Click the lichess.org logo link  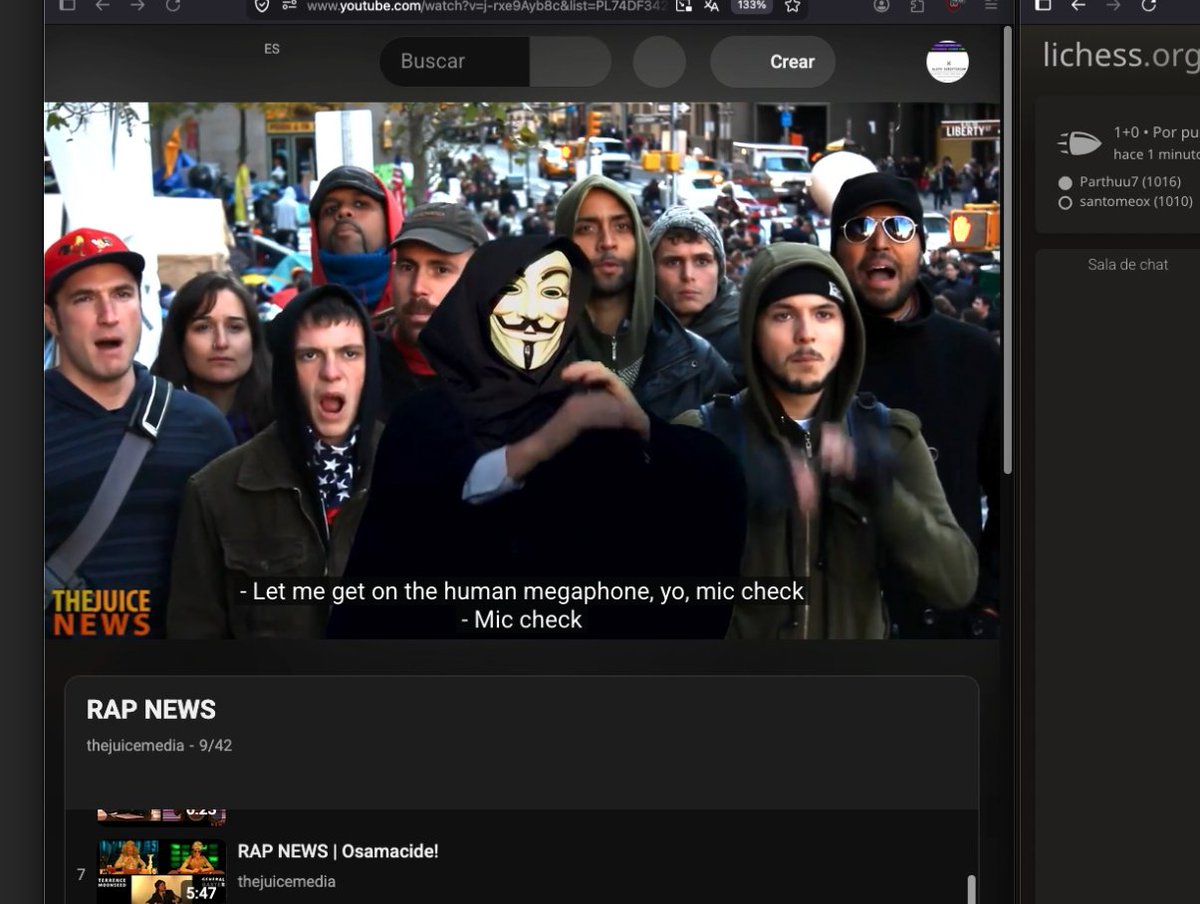[x=1120, y=55]
